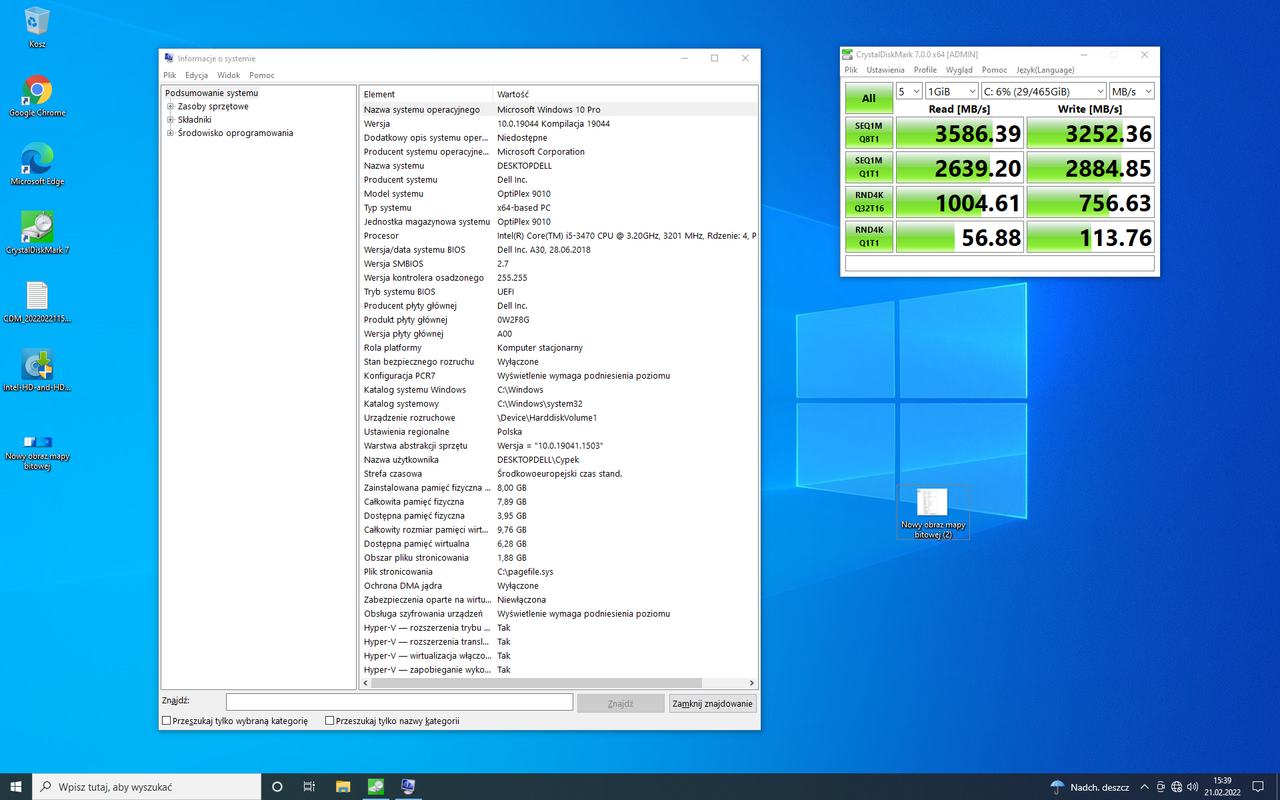
Task: Select the CDM_2022 text file on the desktop
Action: pos(37,302)
